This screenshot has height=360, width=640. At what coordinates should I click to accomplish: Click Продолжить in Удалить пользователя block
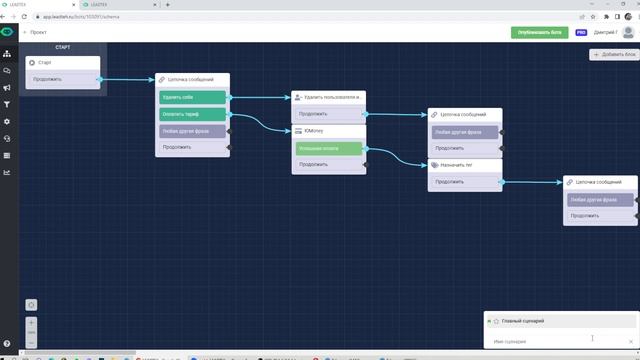(329, 114)
